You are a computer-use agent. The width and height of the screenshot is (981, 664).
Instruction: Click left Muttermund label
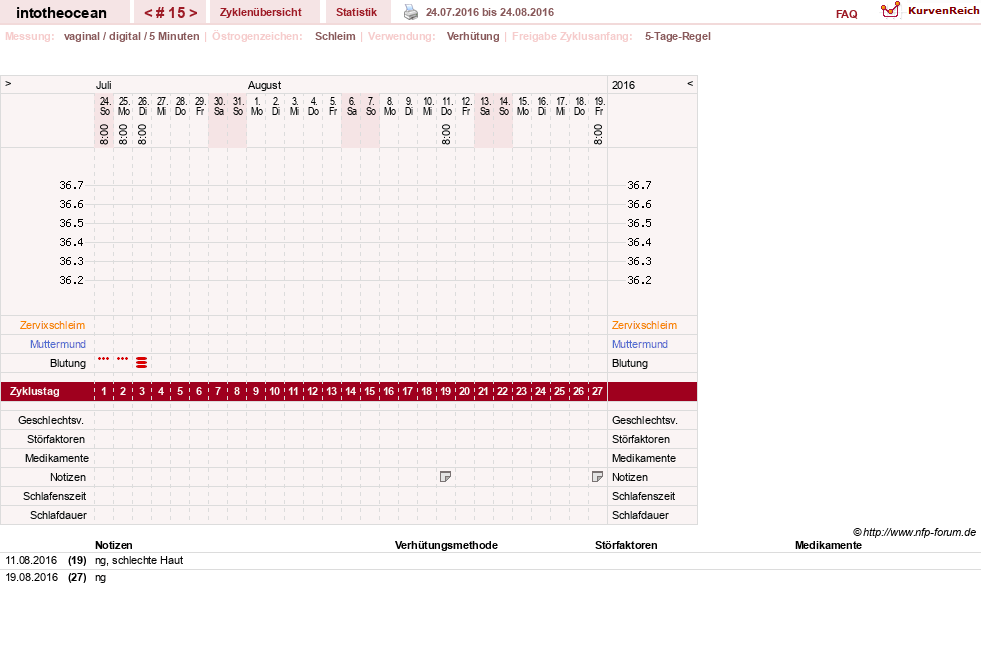coord(58,344)
